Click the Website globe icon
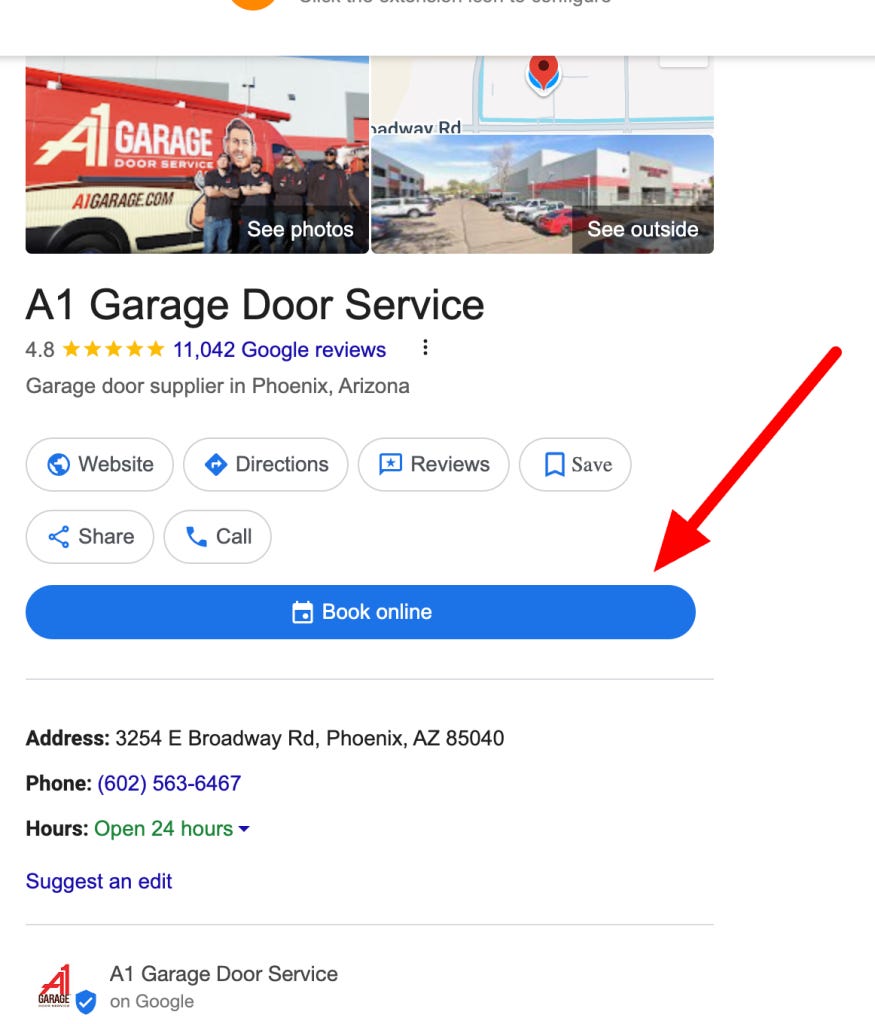Image resolution: width=875 pixels, height=1024 pixels. pos(59,465)
